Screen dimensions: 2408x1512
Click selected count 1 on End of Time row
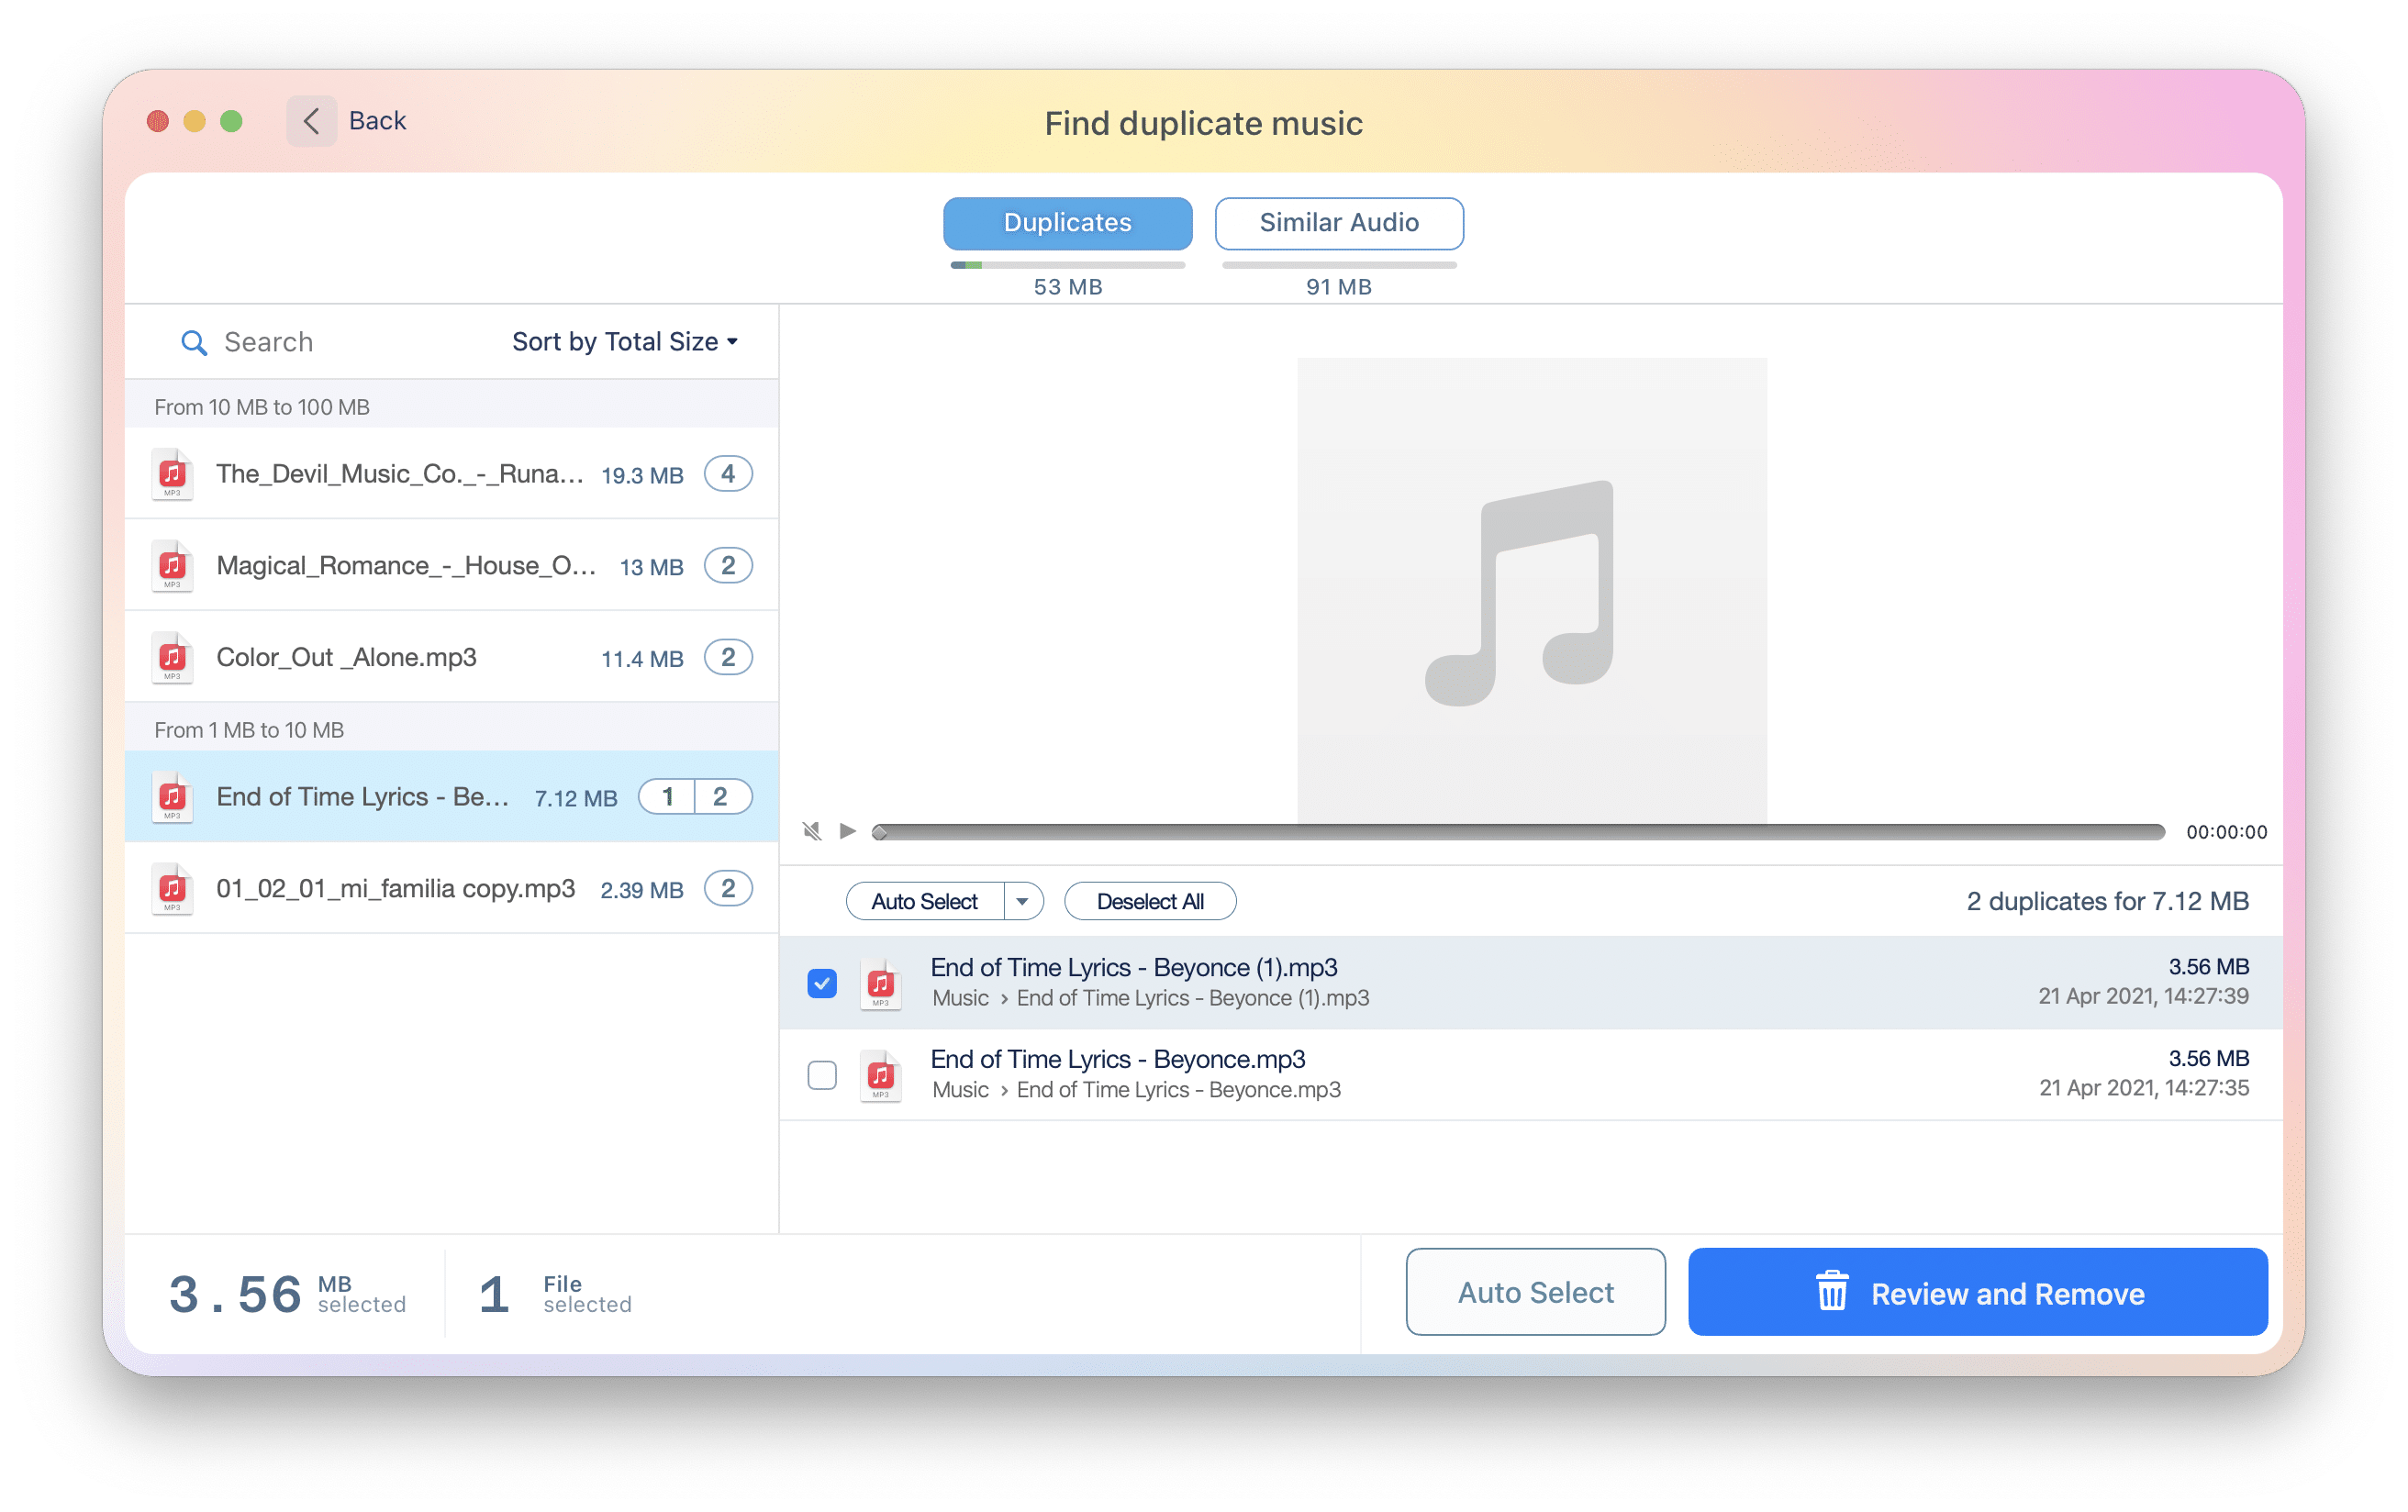tap(667, 797)
